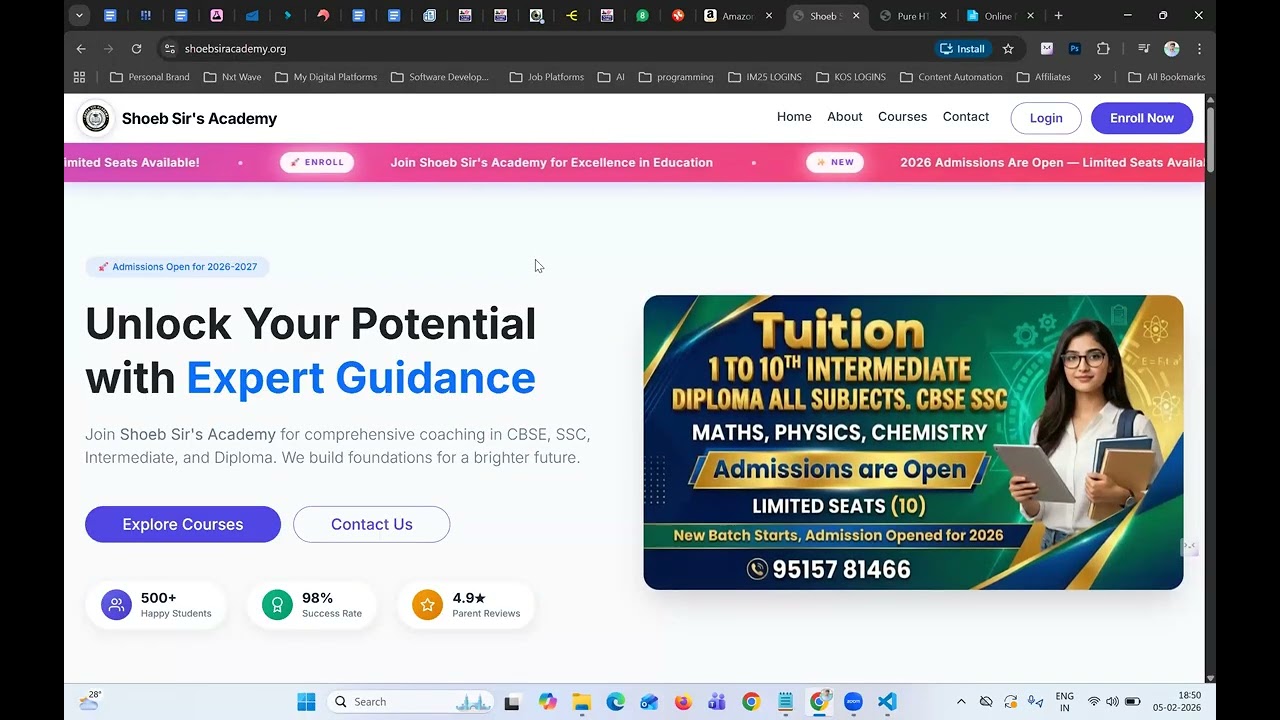Open a new browser tab
The width and height of the screenshot is (1280, 720).
pyautogui.click(x=1058, y=16)
